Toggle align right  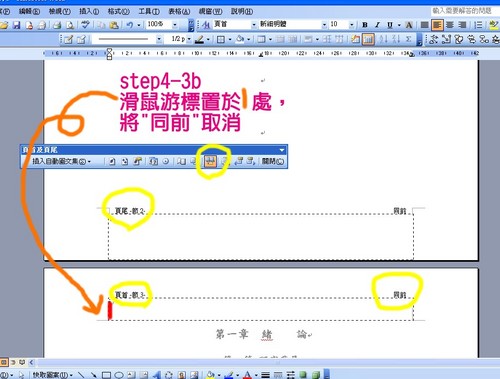click(x=462, y=25)
